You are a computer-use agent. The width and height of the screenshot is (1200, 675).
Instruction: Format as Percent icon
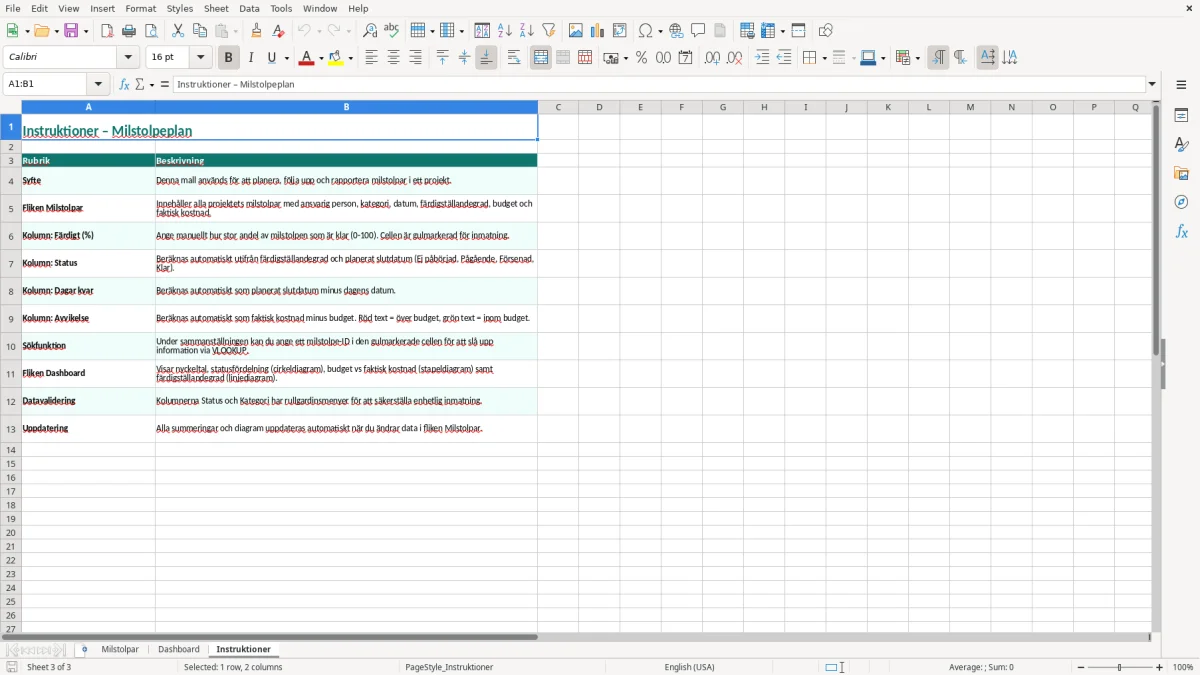(642, 58)
